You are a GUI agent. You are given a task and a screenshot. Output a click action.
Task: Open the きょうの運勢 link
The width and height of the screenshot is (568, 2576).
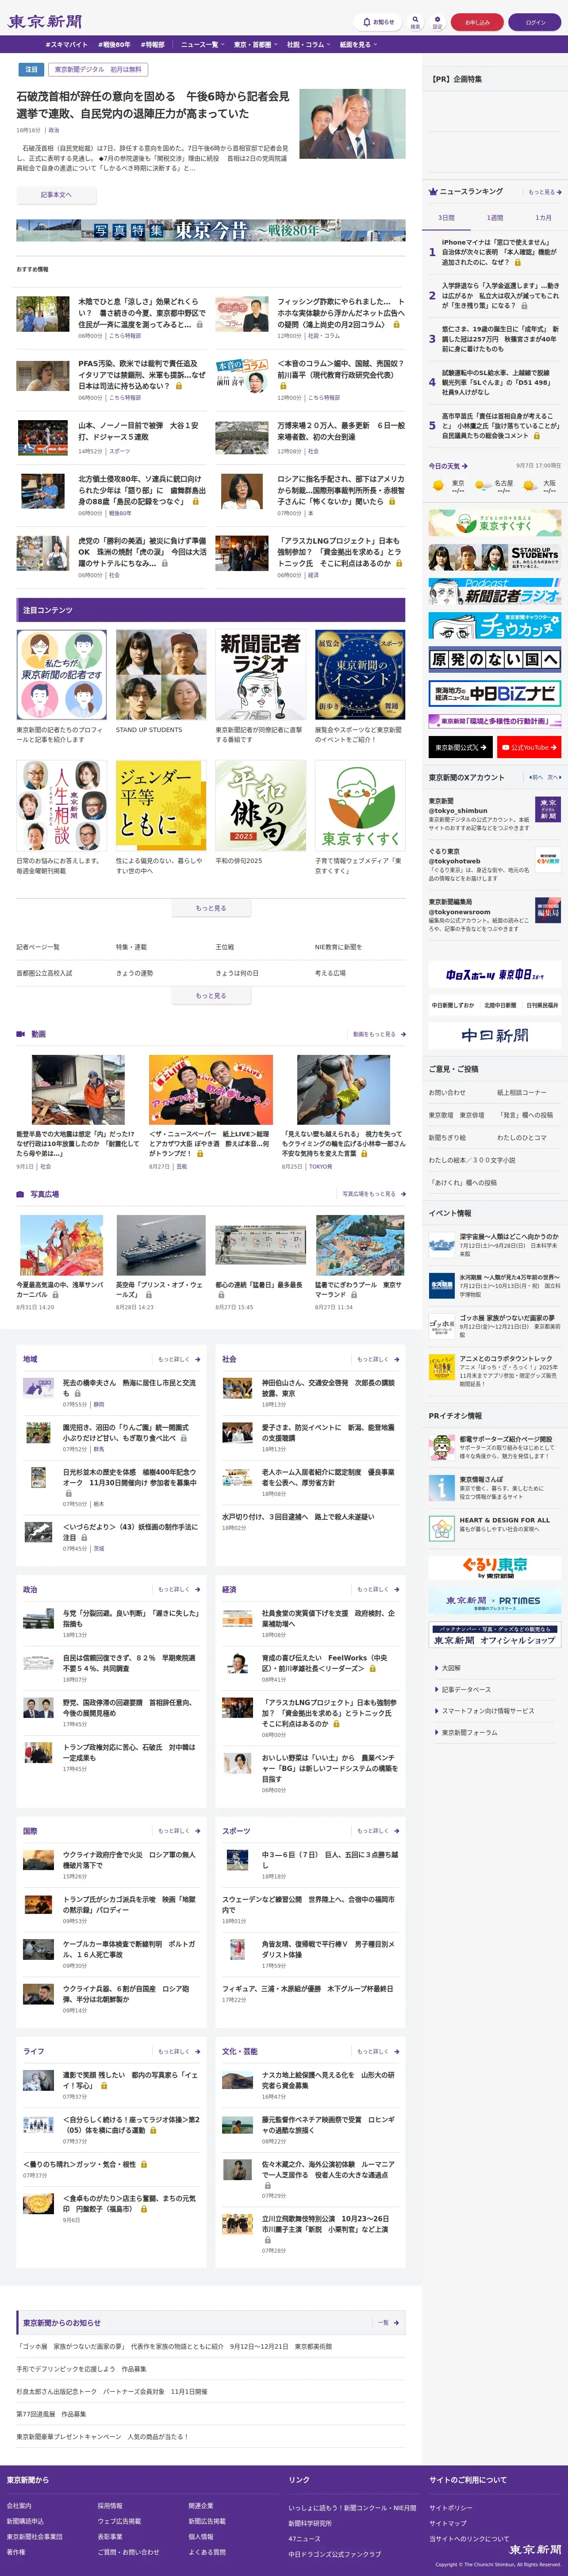point(134,973)
